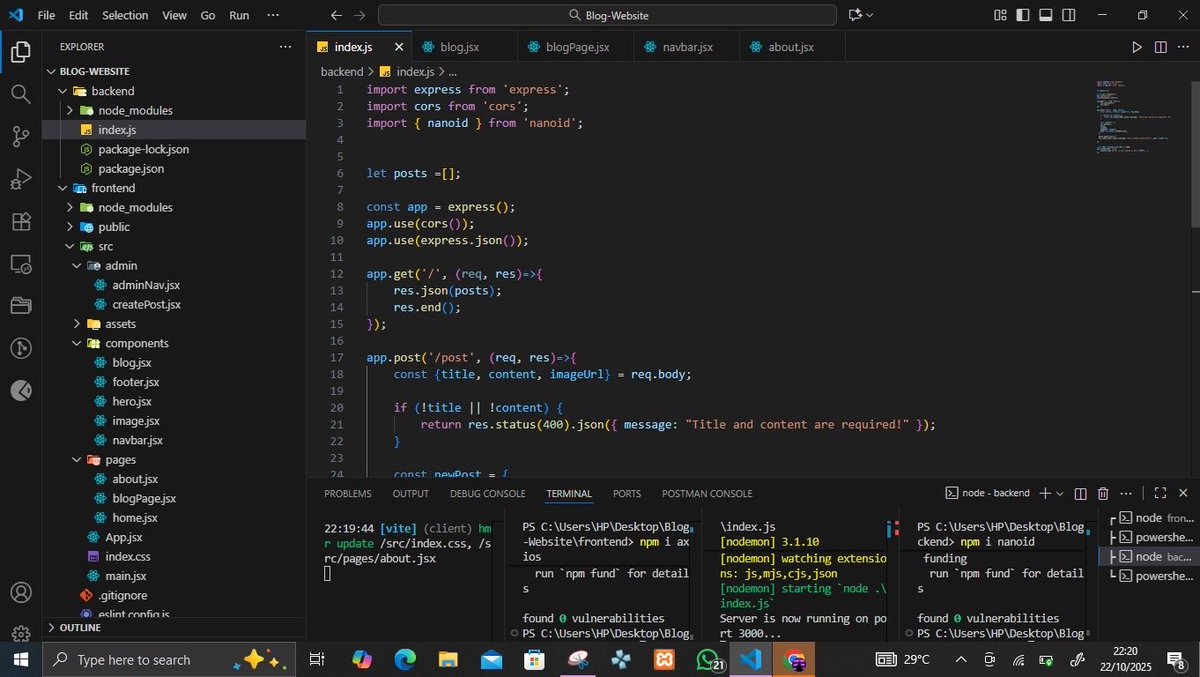The height and width of the screenshot is (677, 1200).
Task: Open Copilot chat icon in title bar
Action: point(855,15)
